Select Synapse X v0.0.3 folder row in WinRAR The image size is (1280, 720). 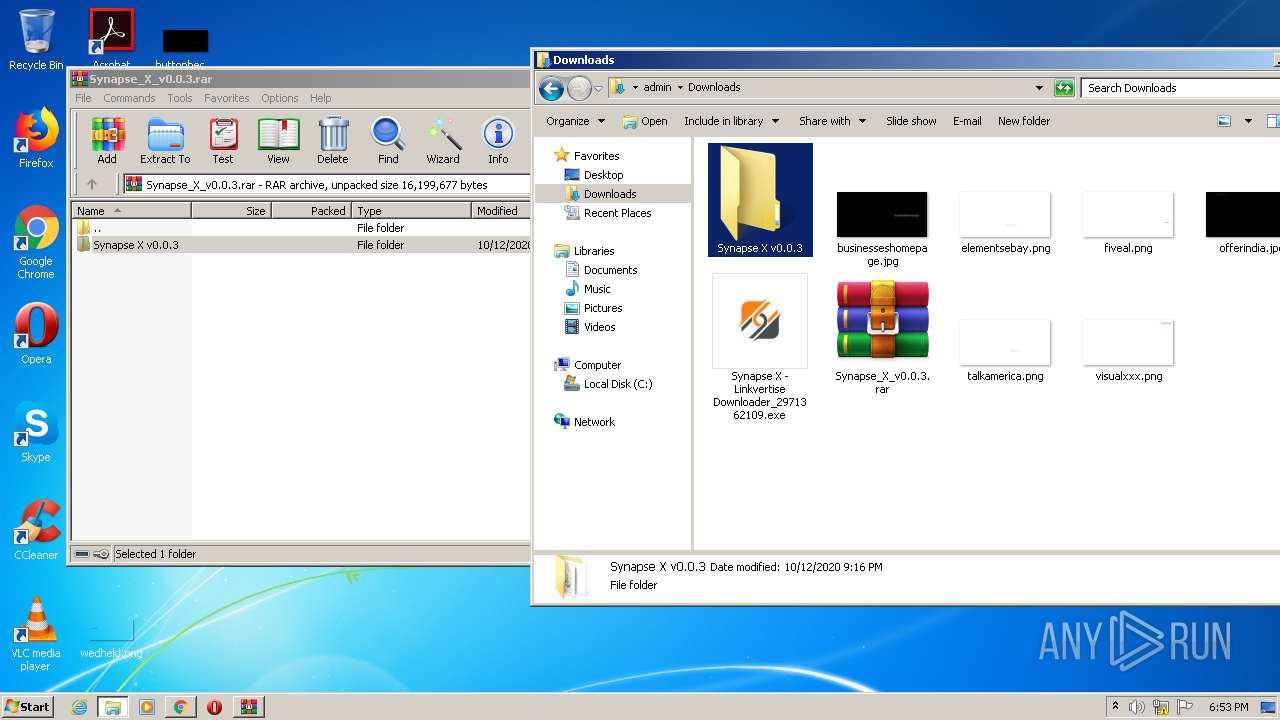300,245
